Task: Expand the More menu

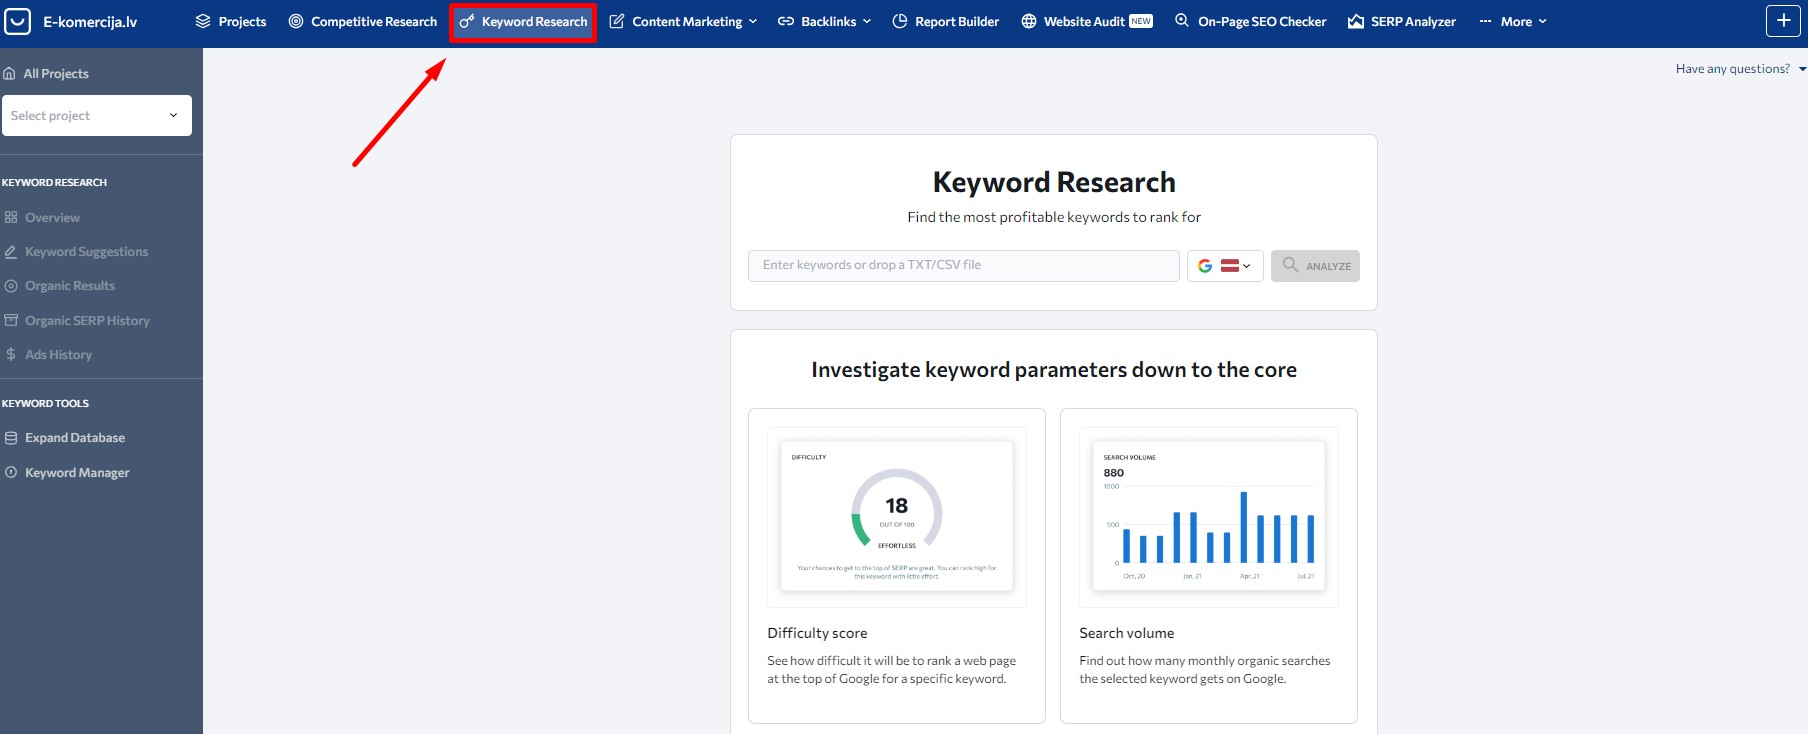Action: tap(1514, 21)
